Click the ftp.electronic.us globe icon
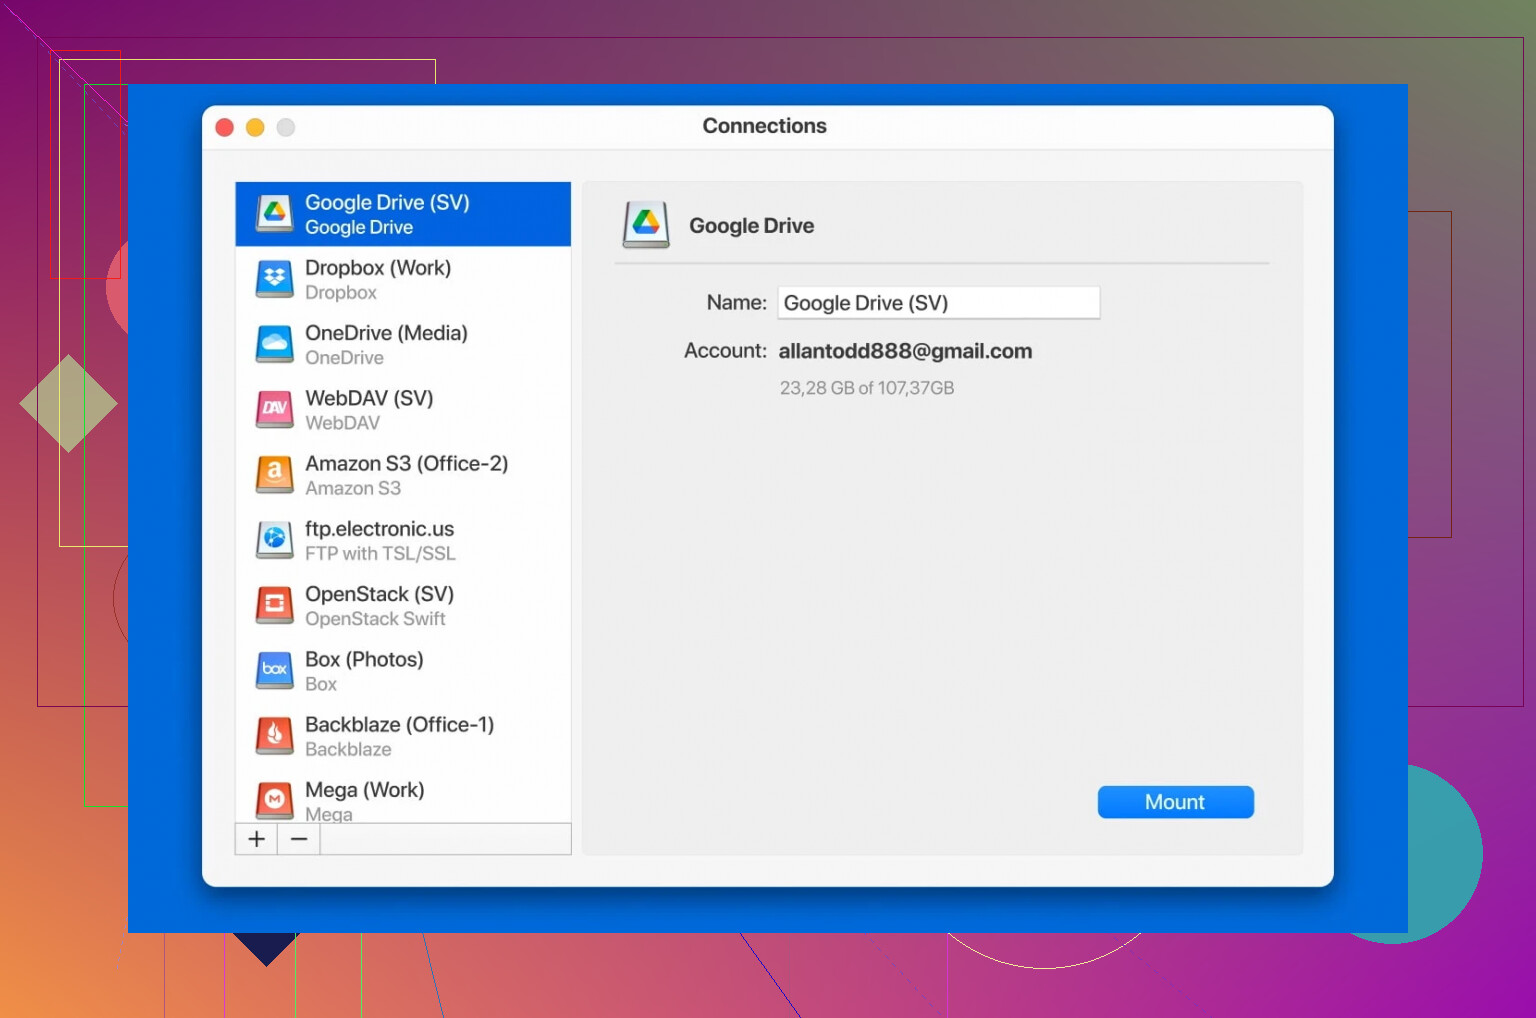 [274, 540]
